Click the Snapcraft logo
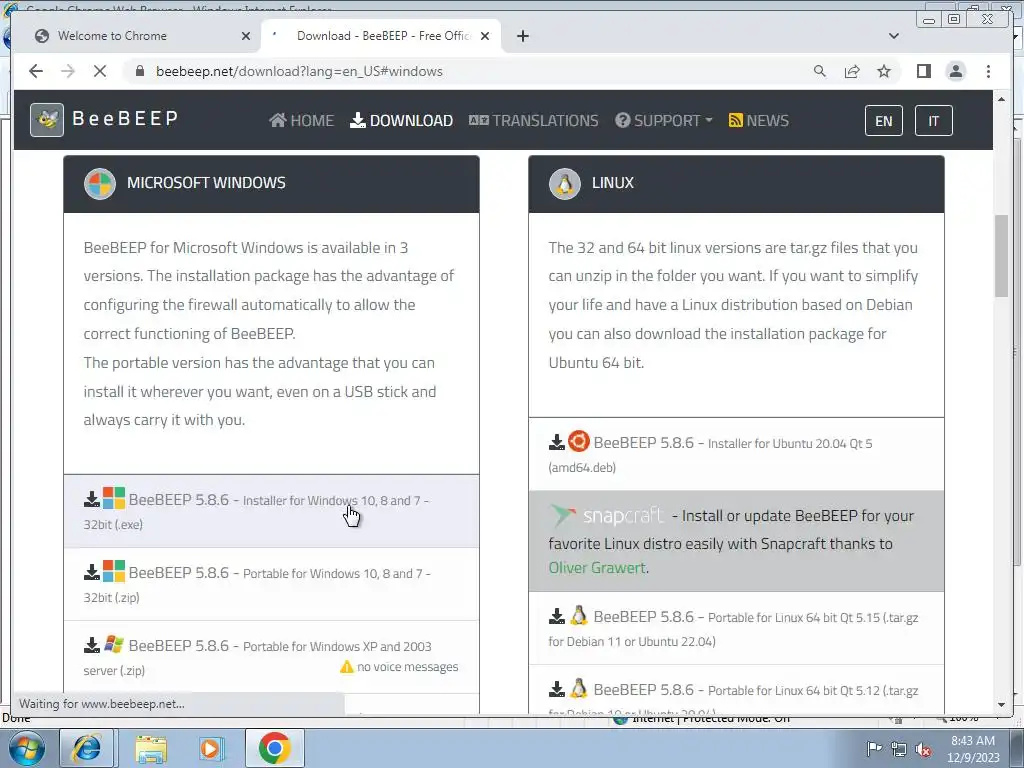 point(607,515)
